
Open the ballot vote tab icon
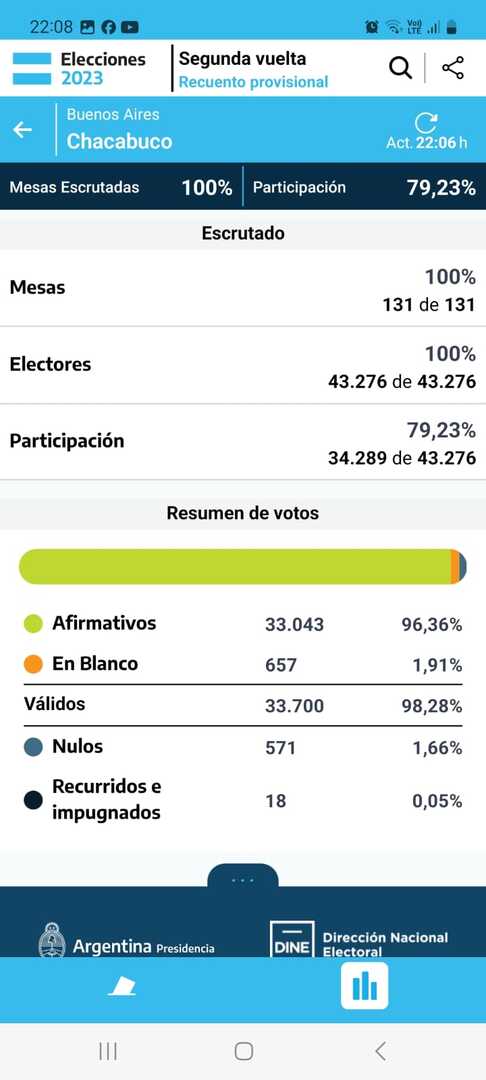tap(123, 988)
